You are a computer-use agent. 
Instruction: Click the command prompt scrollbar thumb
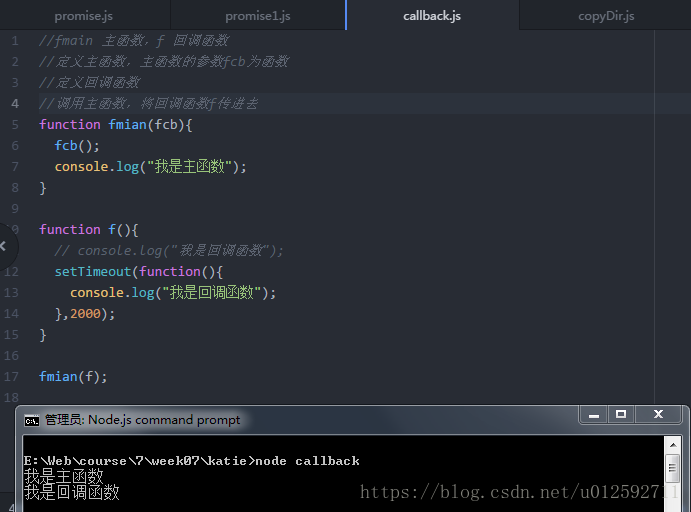[672, 468]
